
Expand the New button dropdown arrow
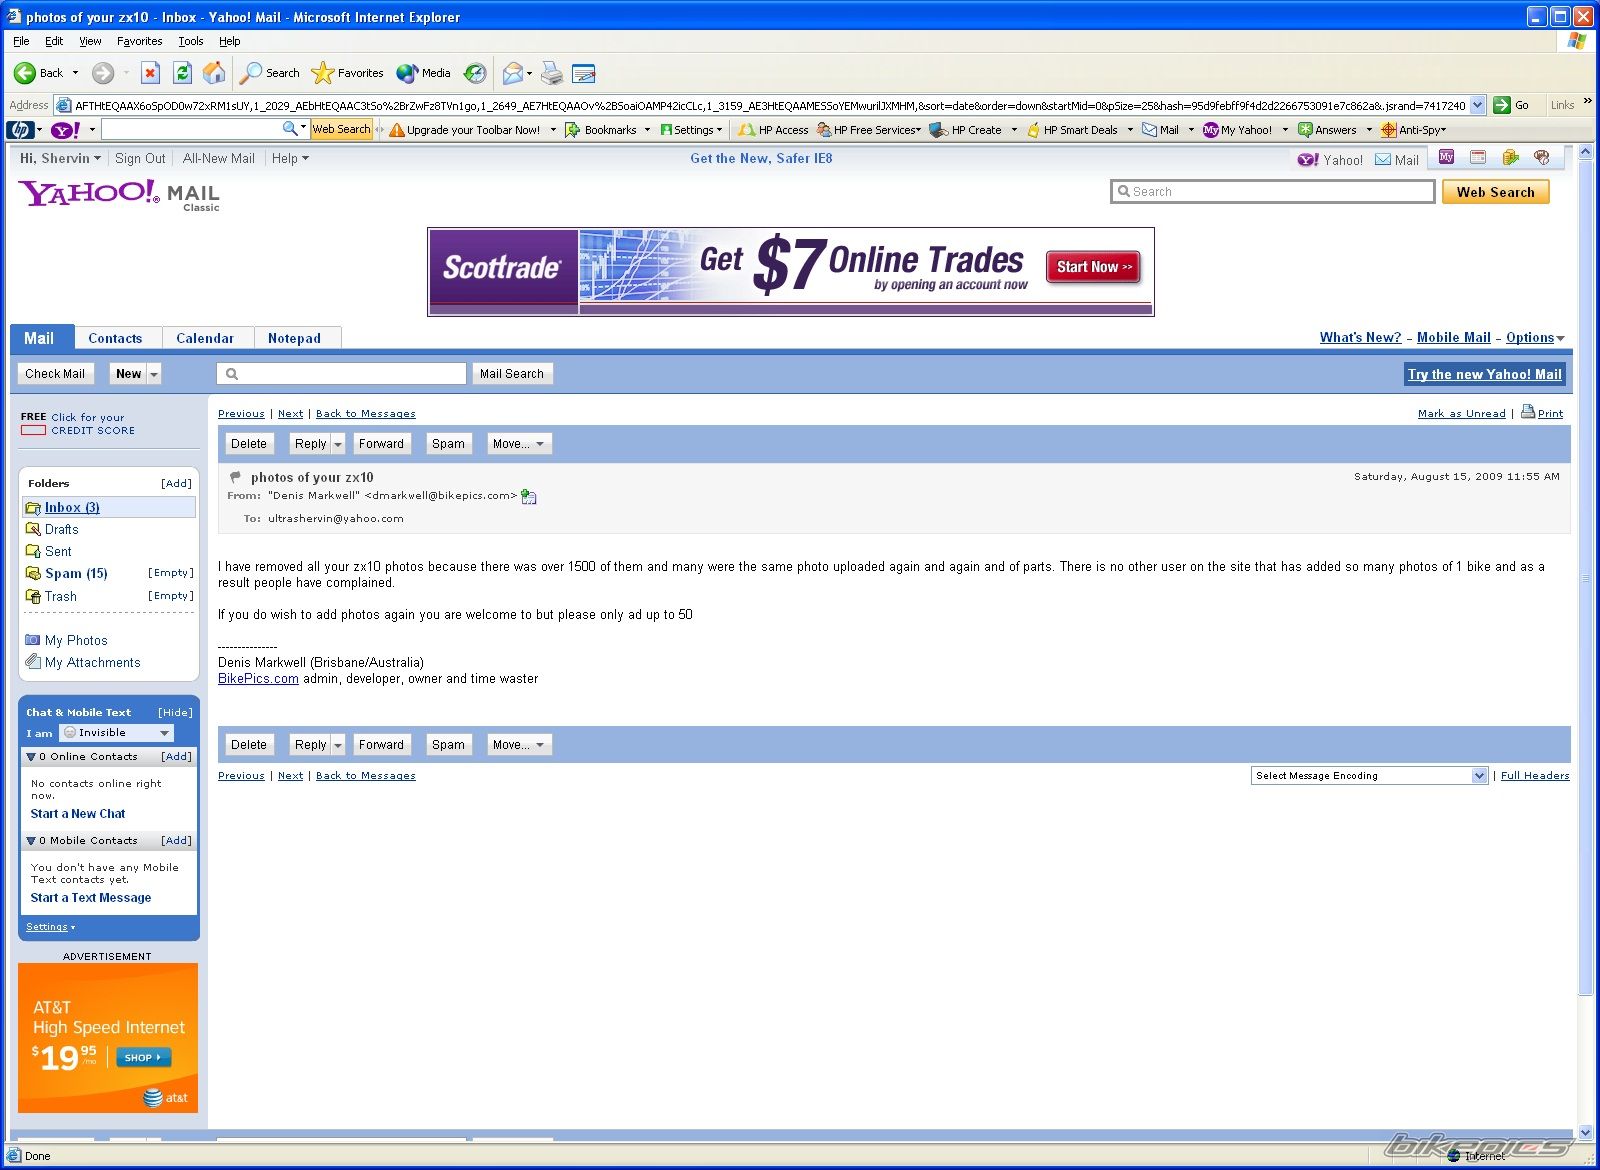154,374
